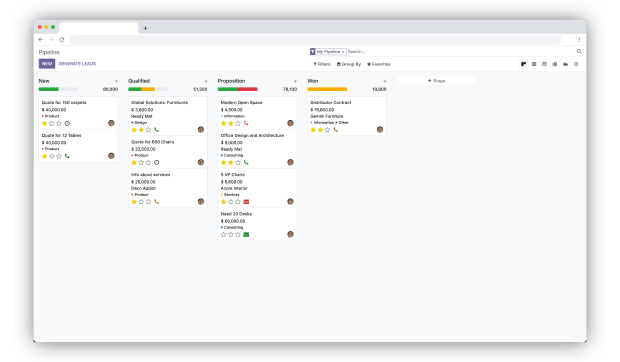Open the calendar view icon
Image resolution: width=620 pixels, height=362 pixels.
click(544, 64)
